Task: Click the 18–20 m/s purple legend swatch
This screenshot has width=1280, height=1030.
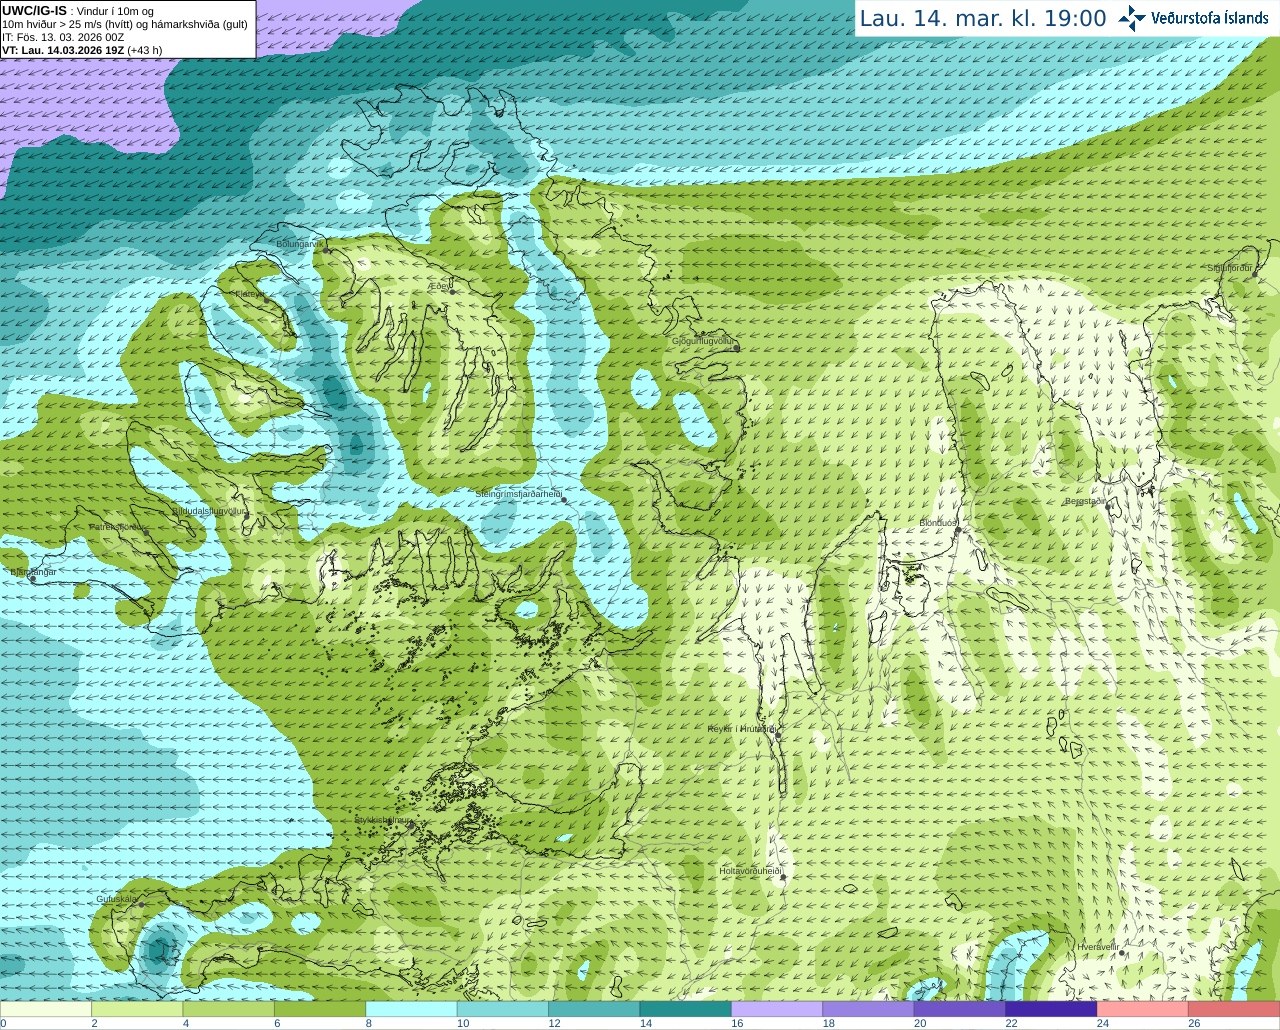Action: pos(868,1009)
